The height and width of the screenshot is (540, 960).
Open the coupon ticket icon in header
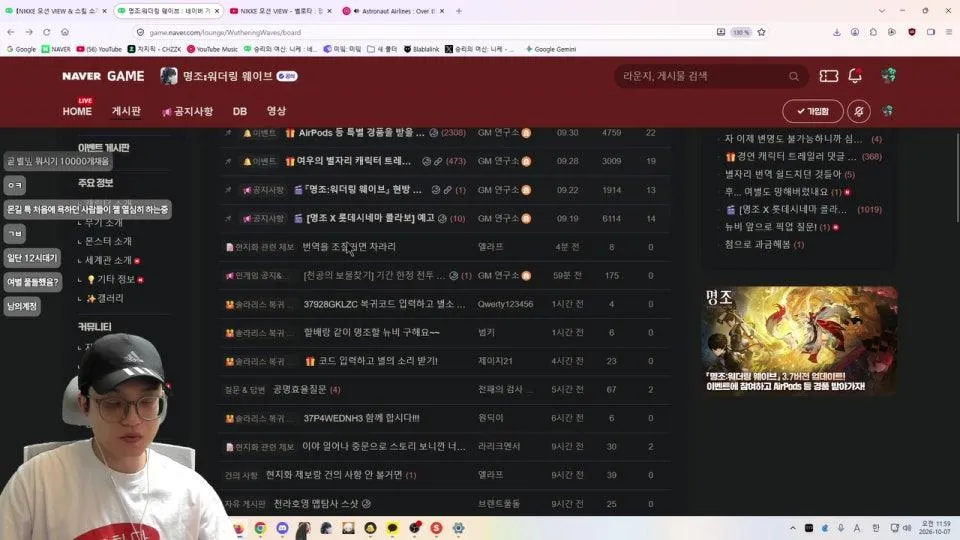pos(828,75)
